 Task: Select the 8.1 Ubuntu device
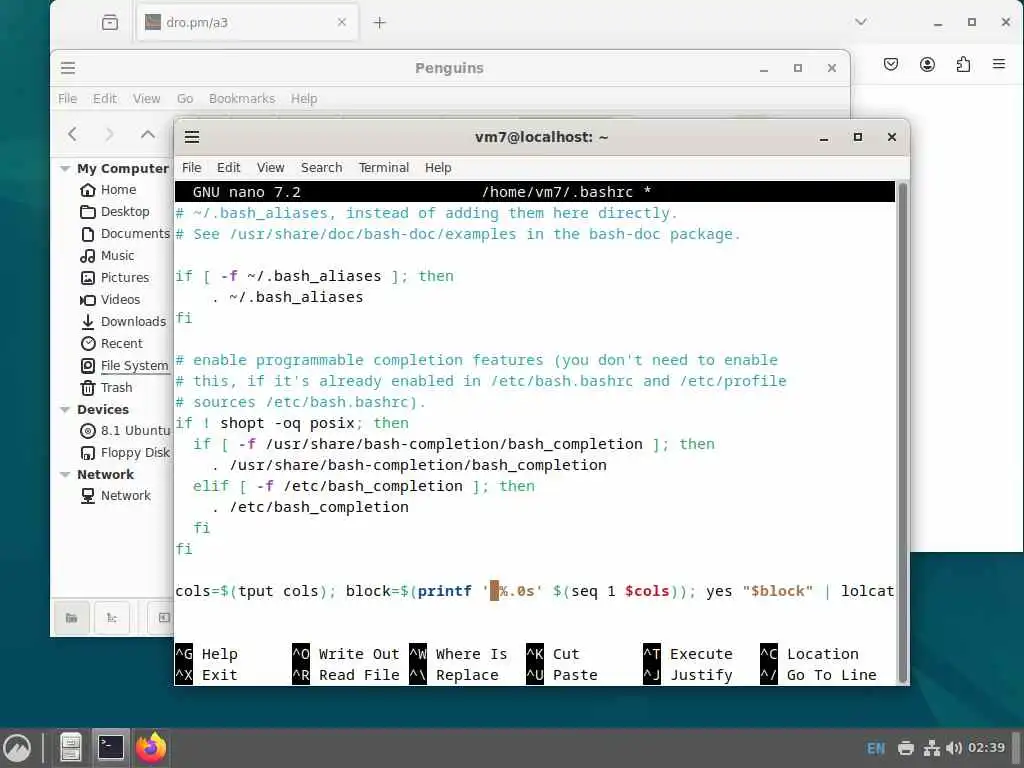tap(125, 431)
